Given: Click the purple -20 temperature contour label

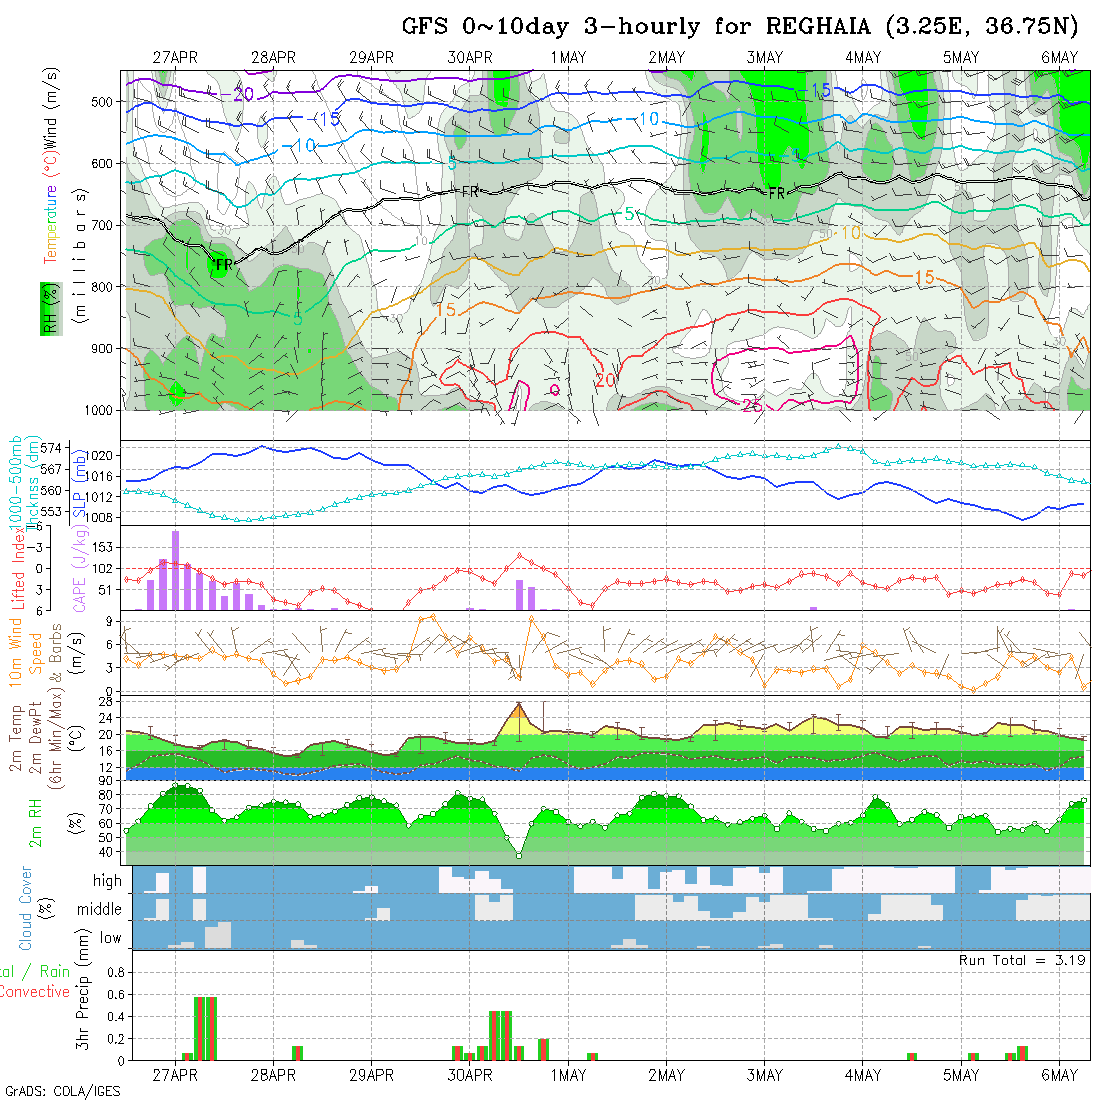Looking at the screenshot, I should [238, 93].
